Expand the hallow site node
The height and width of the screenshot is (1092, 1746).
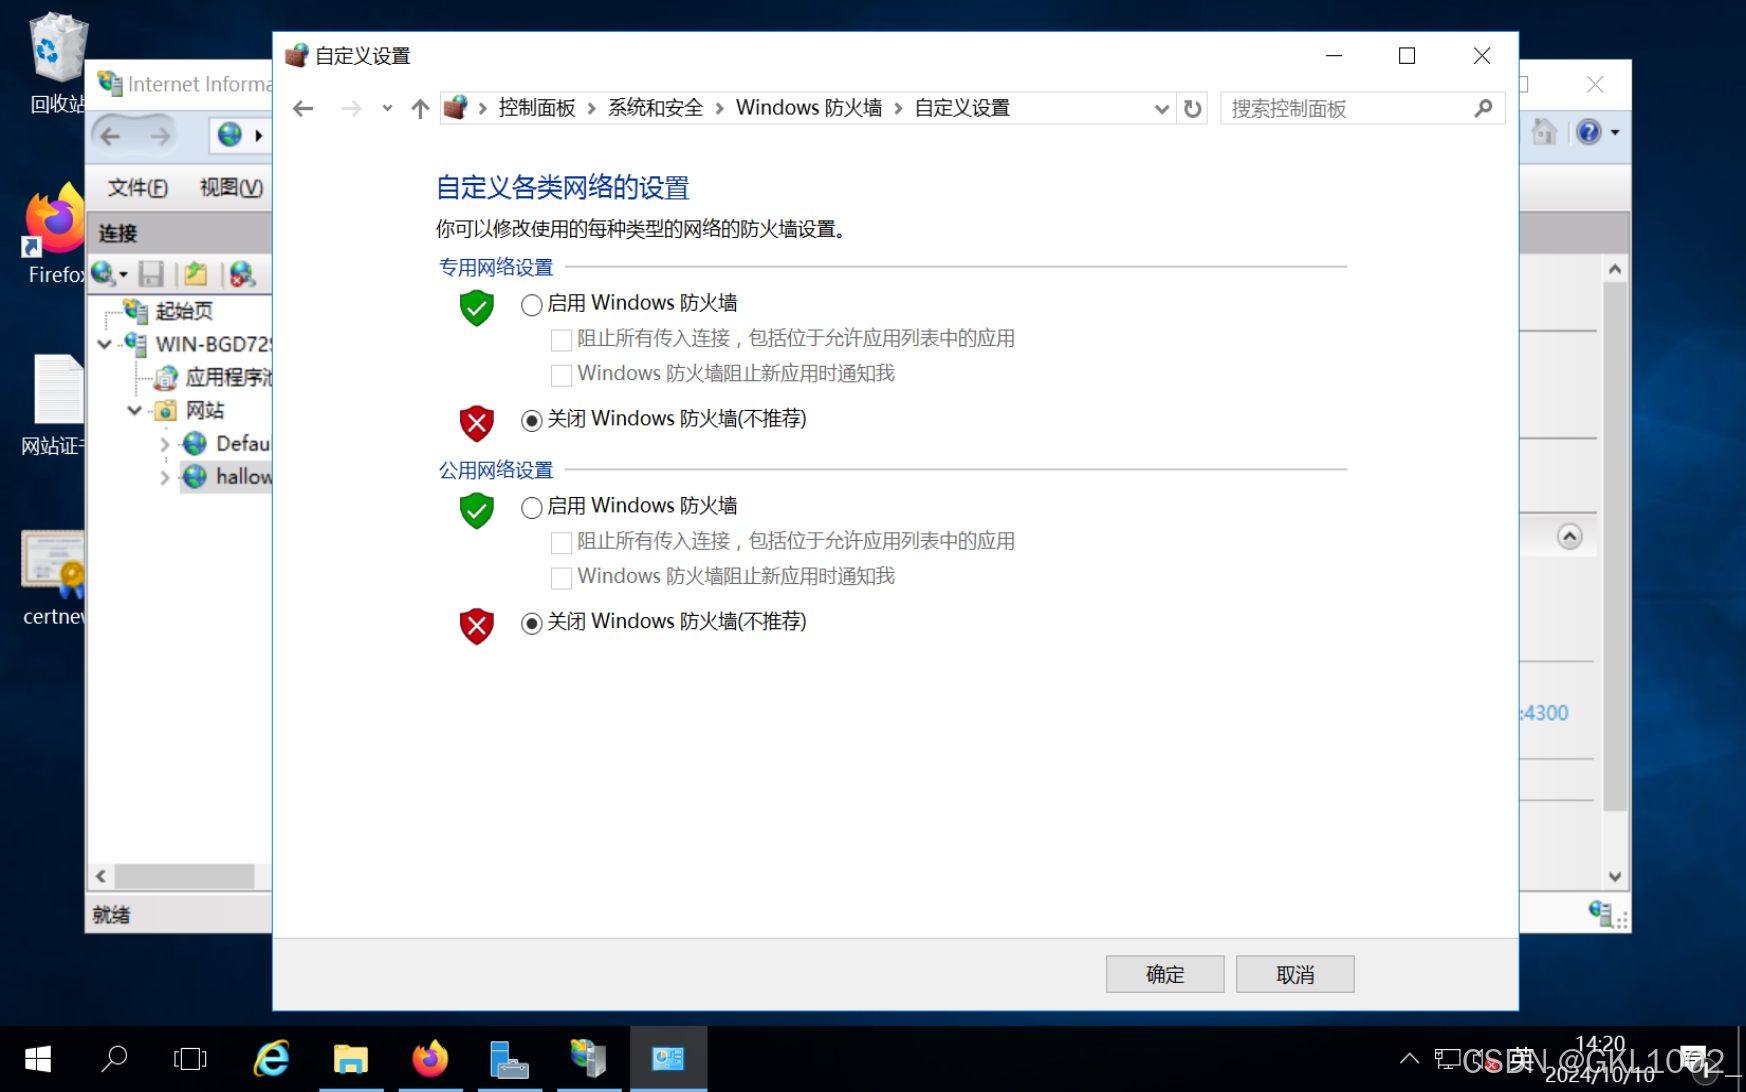click(165, 477)
